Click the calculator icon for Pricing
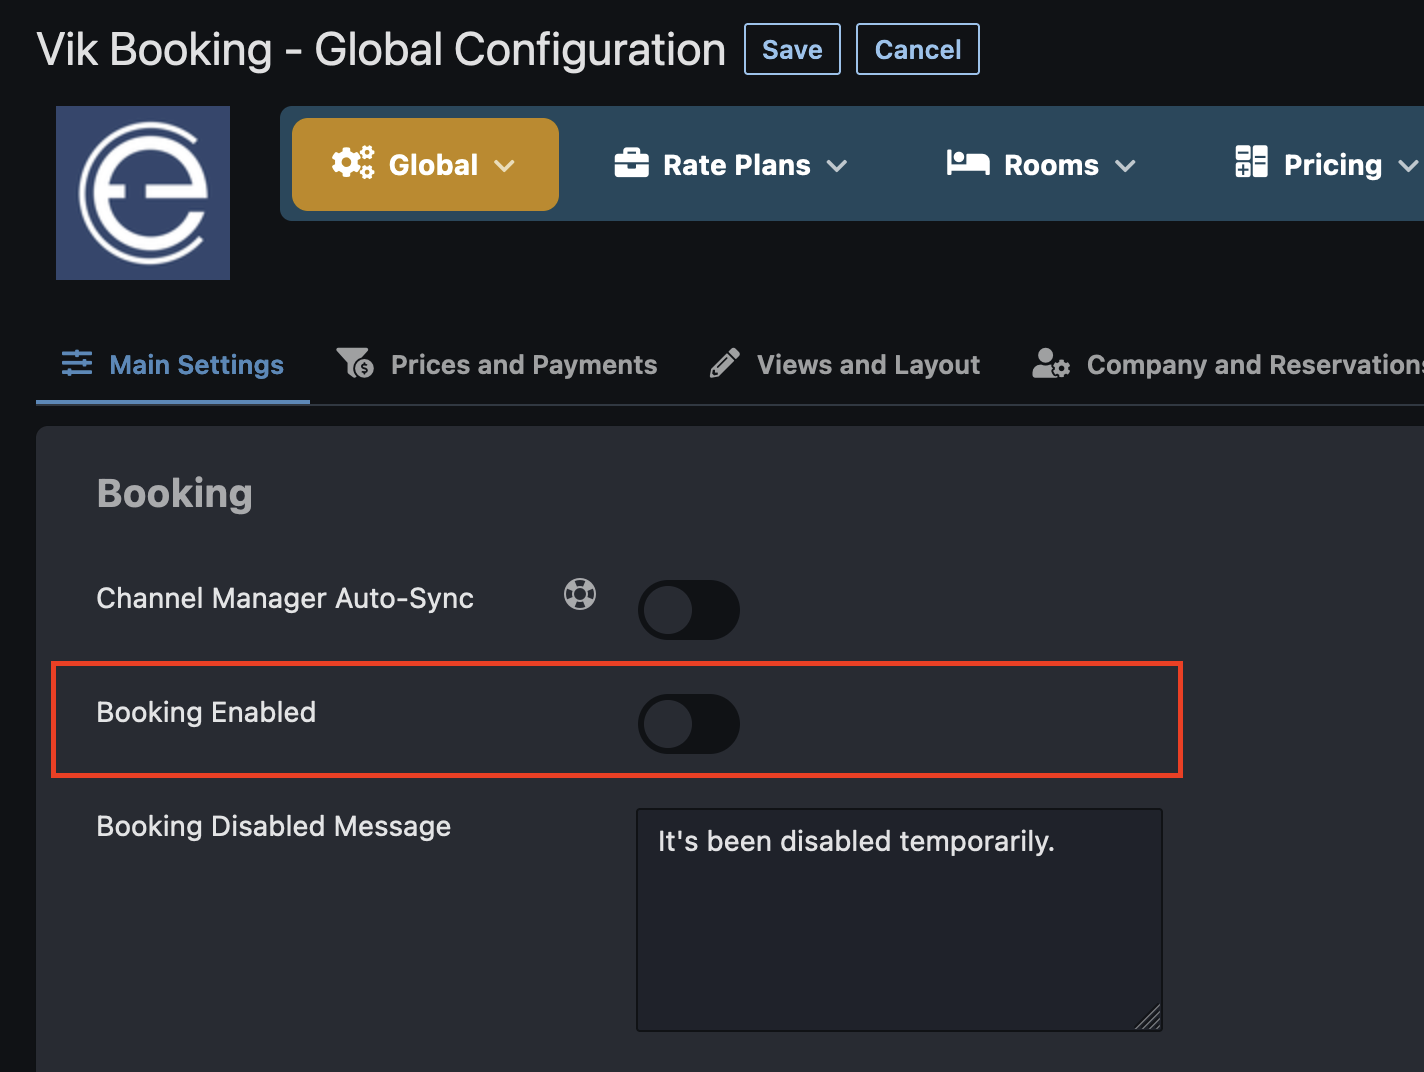Screen dimensions: 1424x1072 1251,162
